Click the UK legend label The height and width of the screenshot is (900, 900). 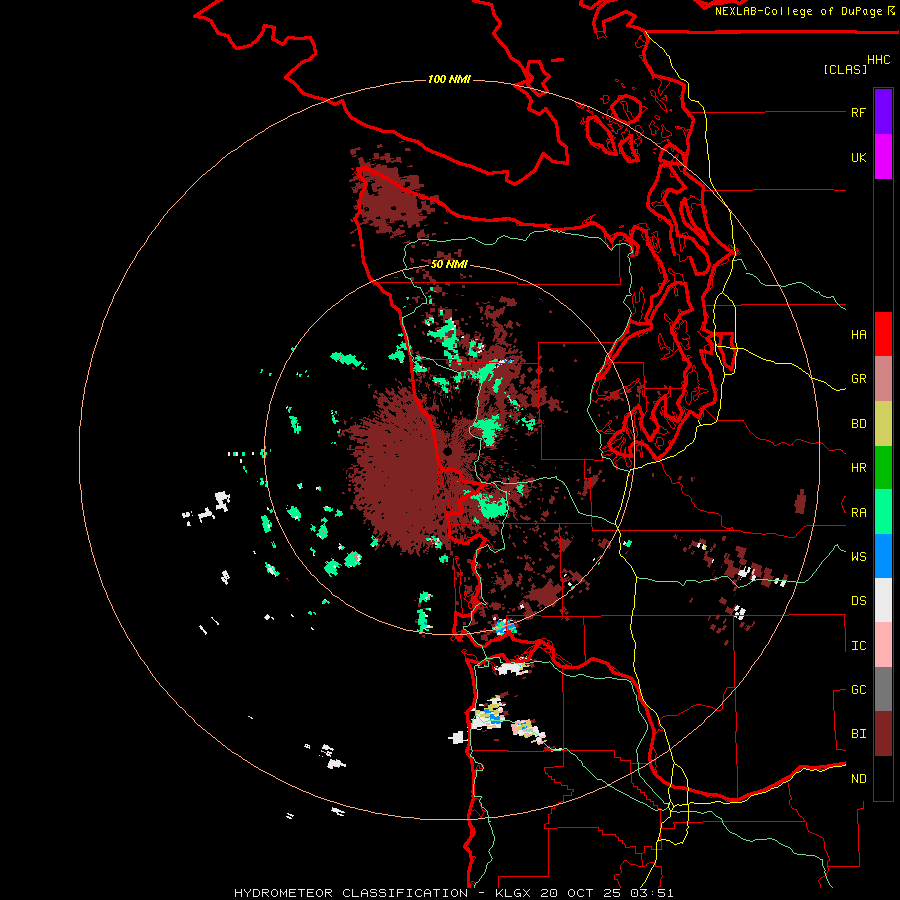click(x=858, y=157)
